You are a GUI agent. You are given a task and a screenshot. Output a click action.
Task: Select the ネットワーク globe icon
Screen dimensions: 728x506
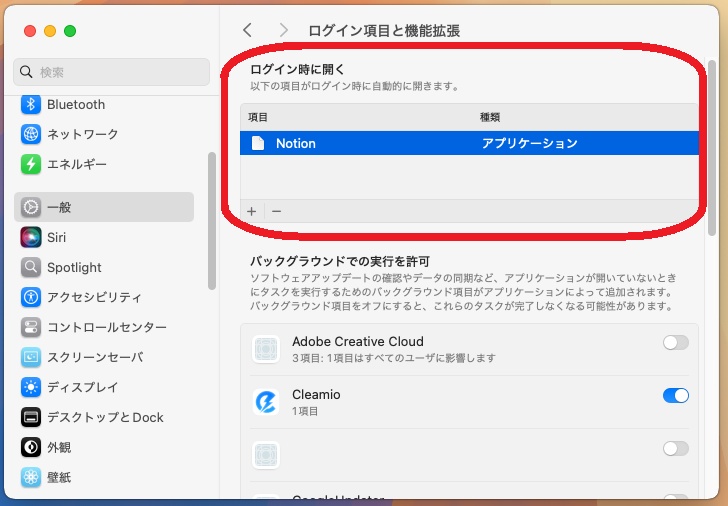31,134
